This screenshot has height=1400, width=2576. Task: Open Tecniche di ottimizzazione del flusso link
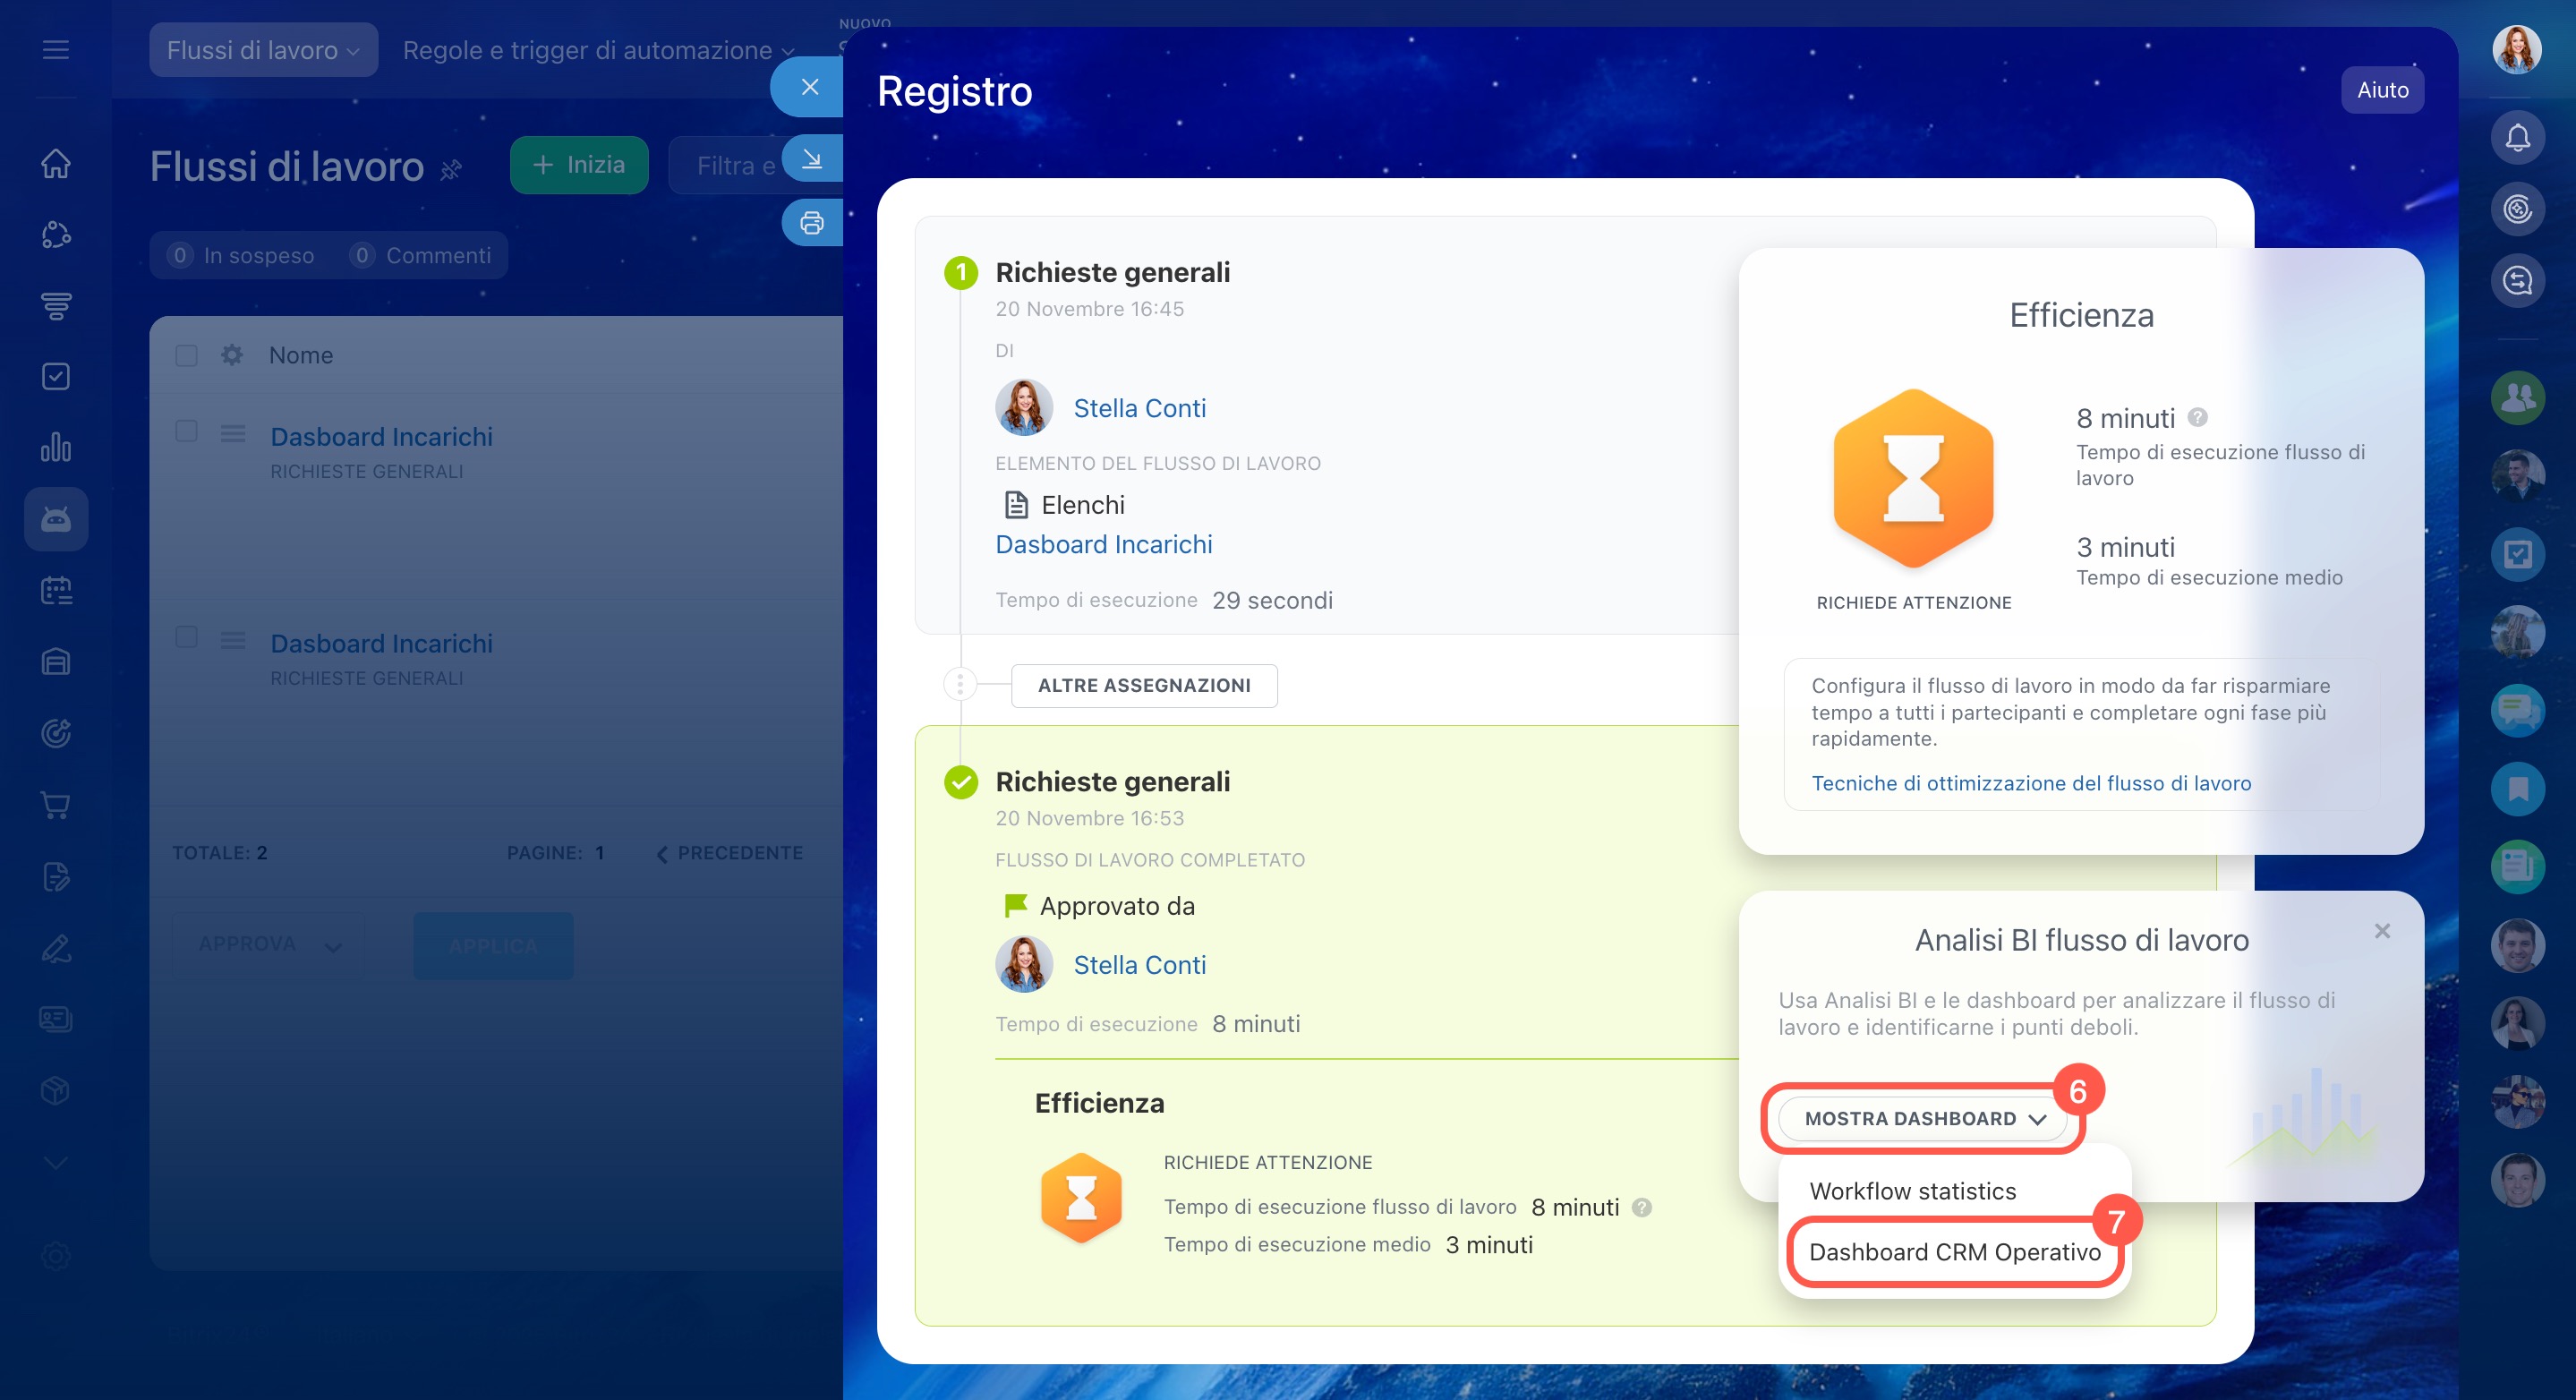[x=2030, y=783]
